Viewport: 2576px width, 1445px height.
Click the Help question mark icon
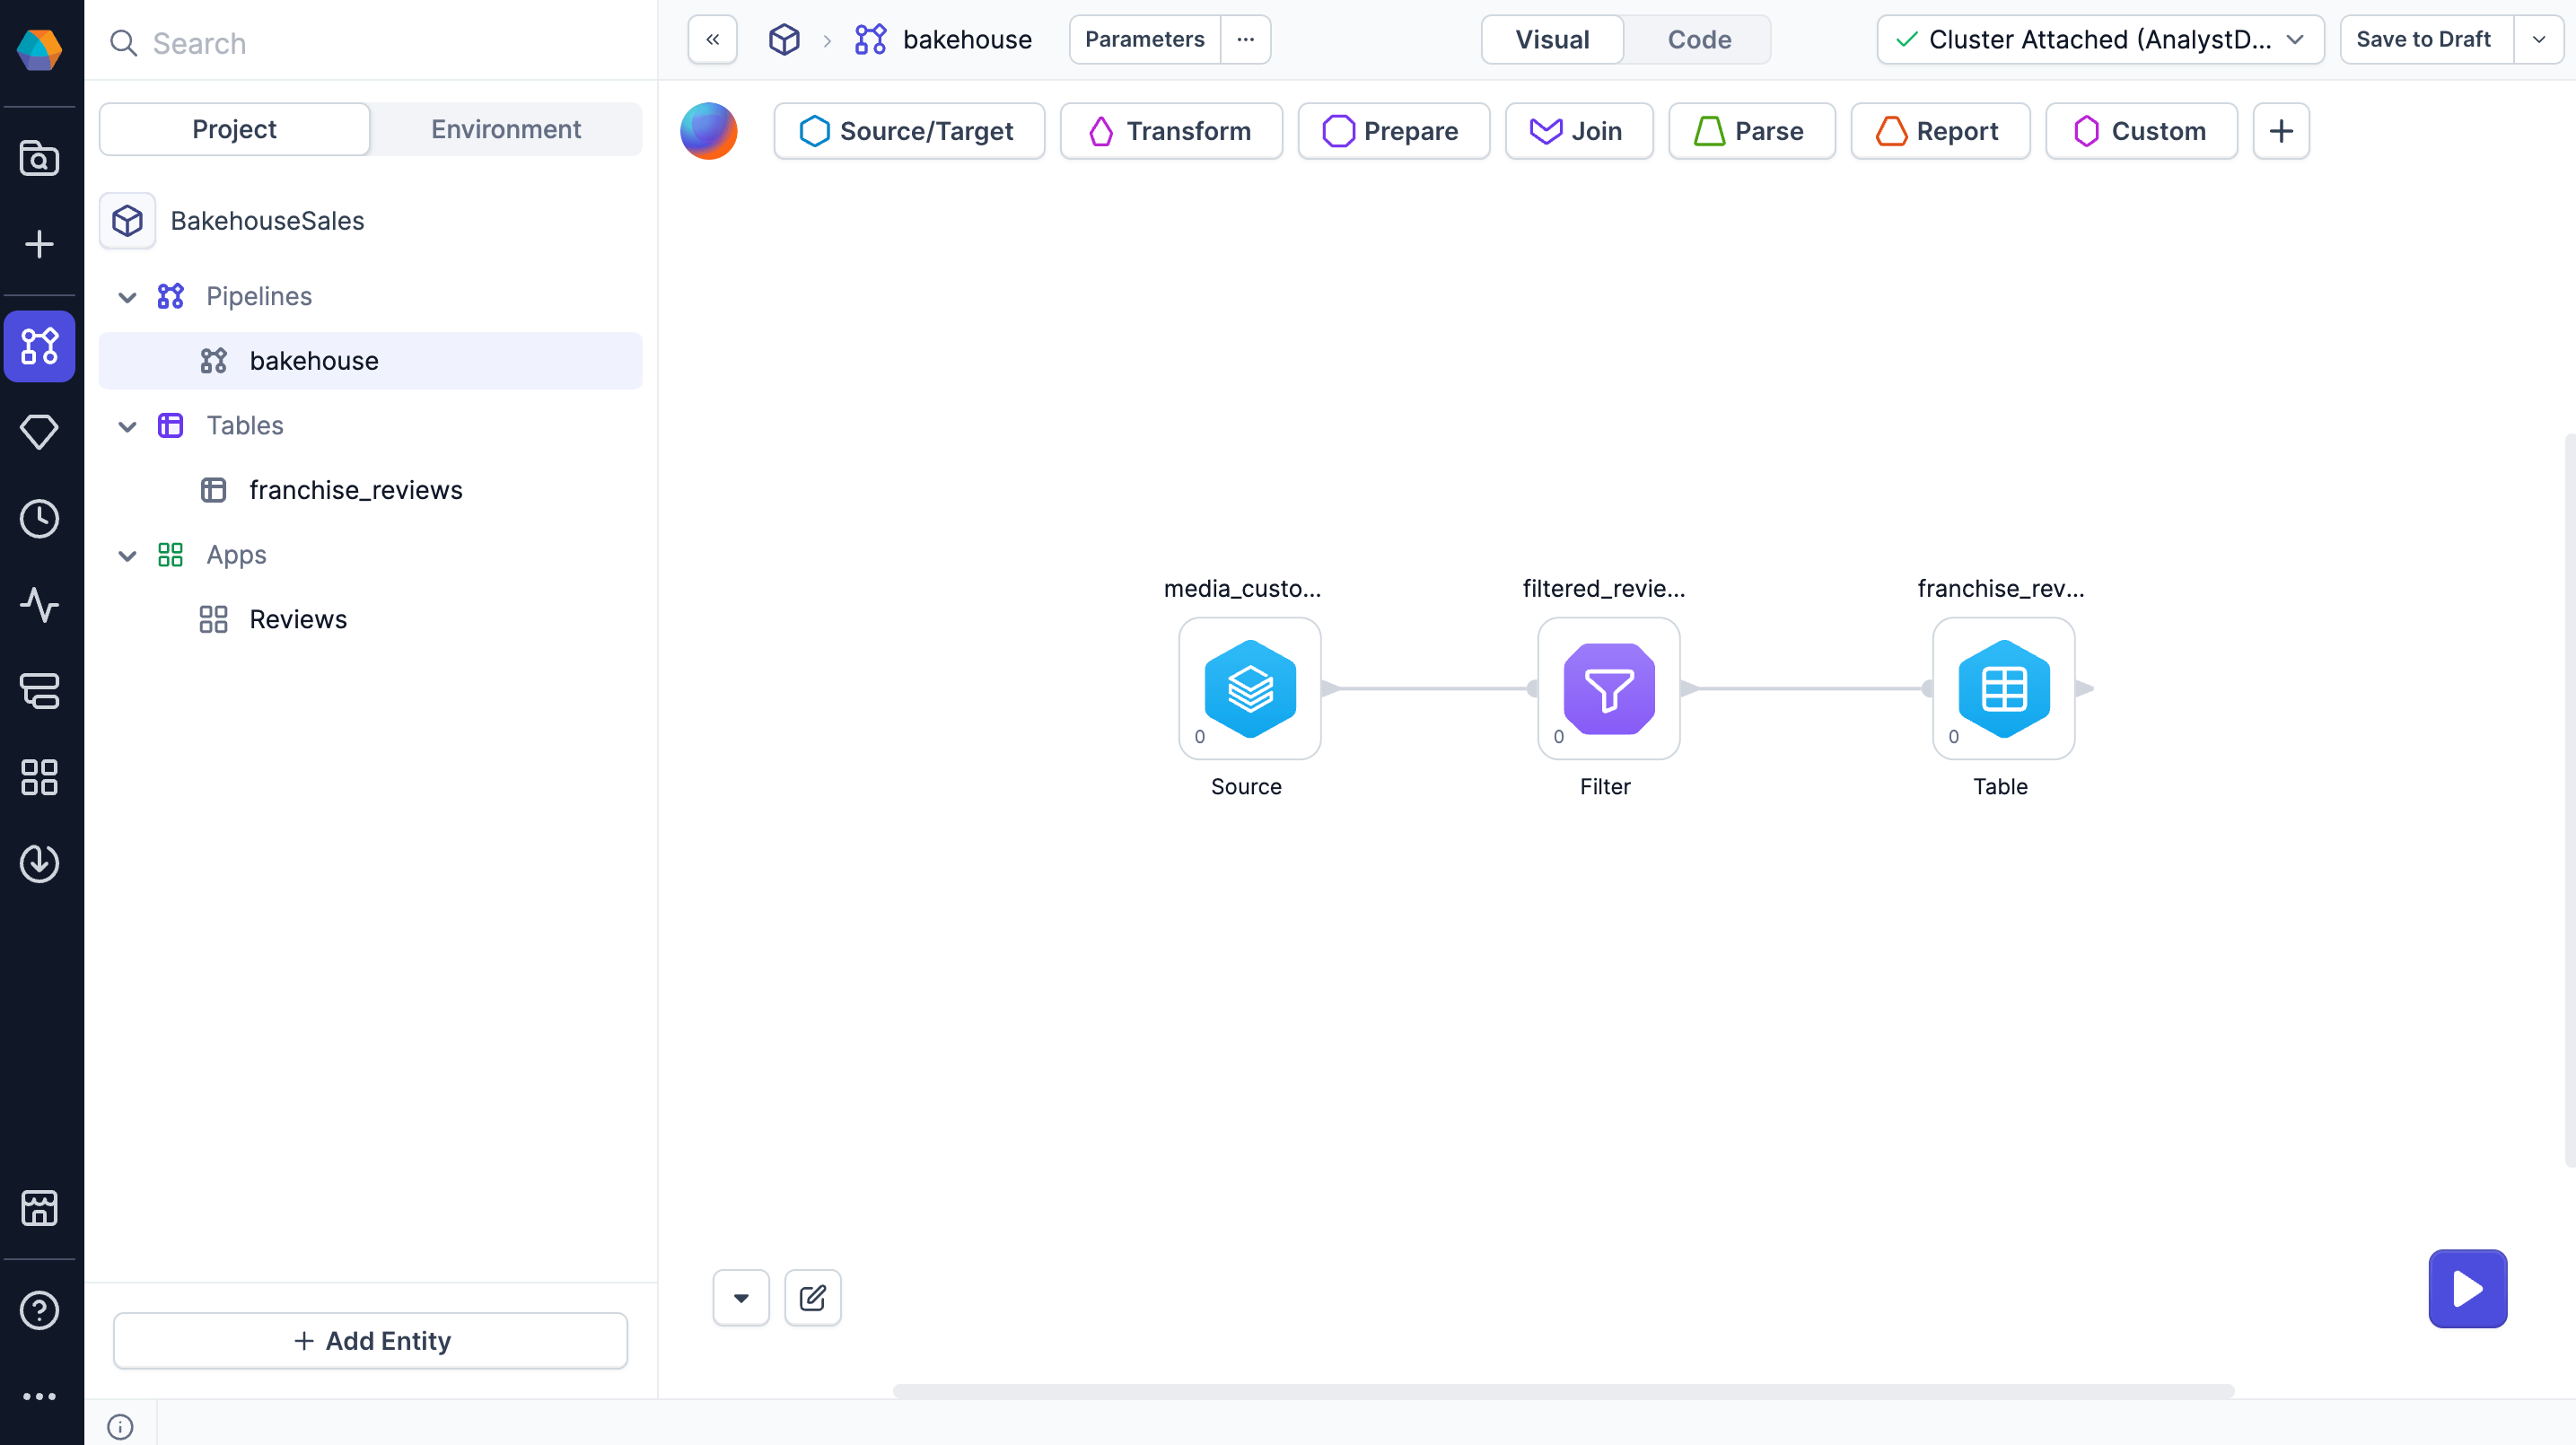point(40,1310)
